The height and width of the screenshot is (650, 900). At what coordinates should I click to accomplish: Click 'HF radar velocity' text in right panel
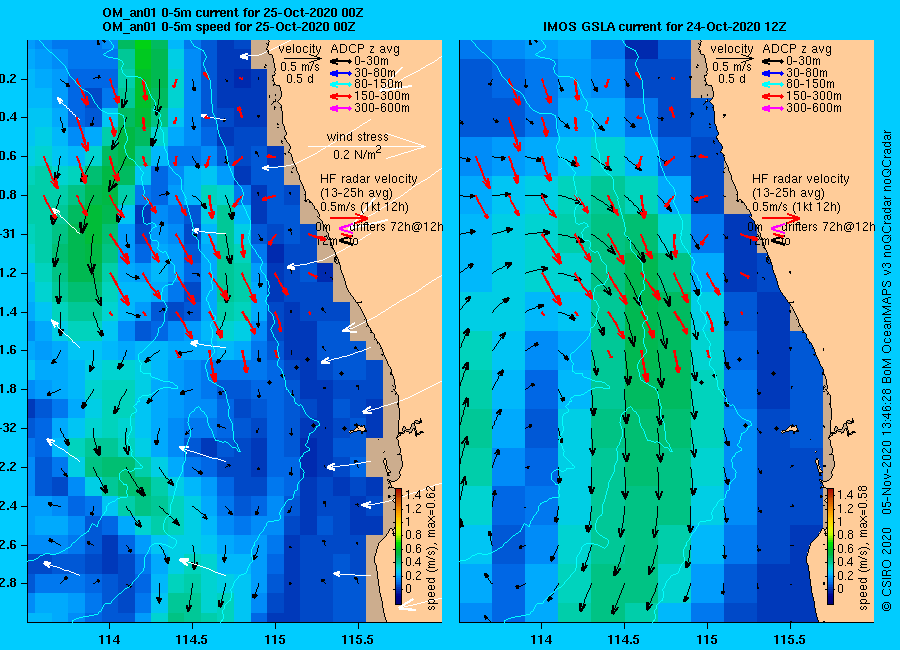[x=801, y=179]
